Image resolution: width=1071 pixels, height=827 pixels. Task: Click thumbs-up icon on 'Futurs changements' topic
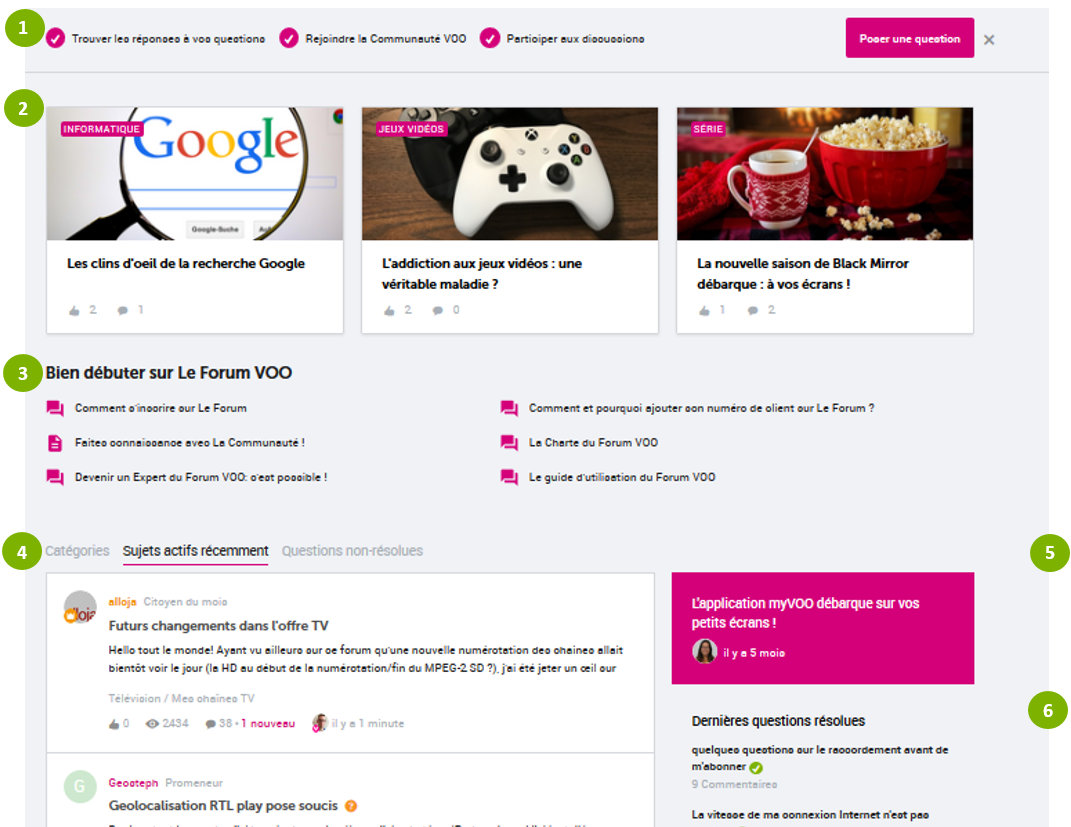coord(114,724)
